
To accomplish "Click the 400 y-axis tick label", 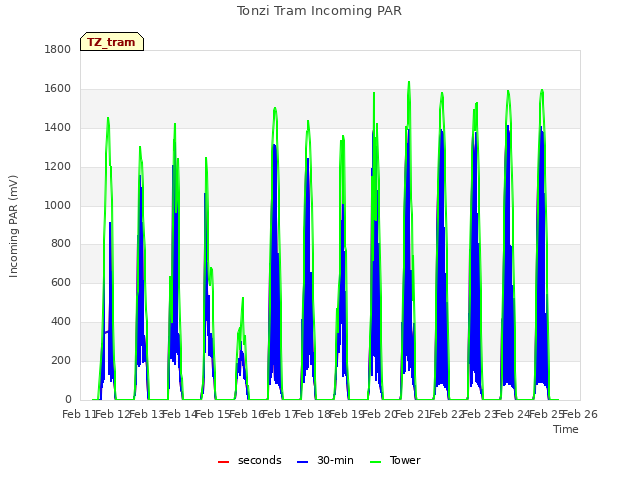I will pos(61,322).
